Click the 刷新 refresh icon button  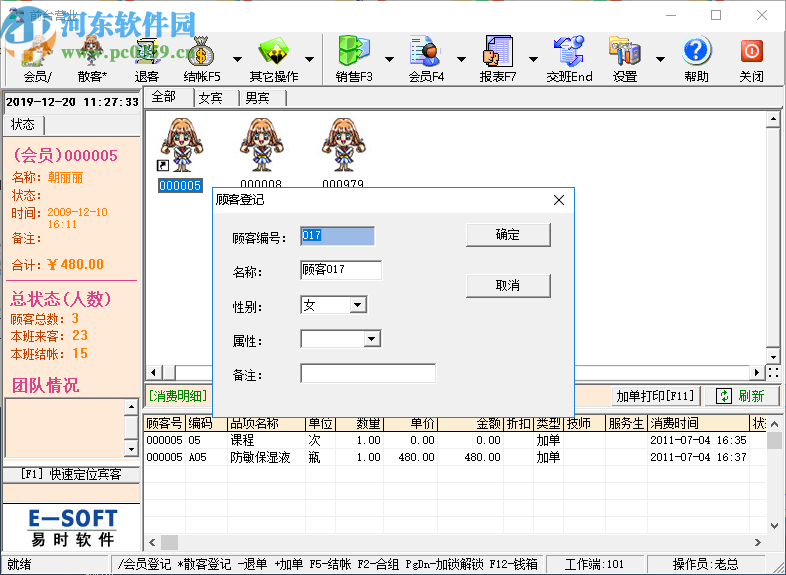[742, 396]
